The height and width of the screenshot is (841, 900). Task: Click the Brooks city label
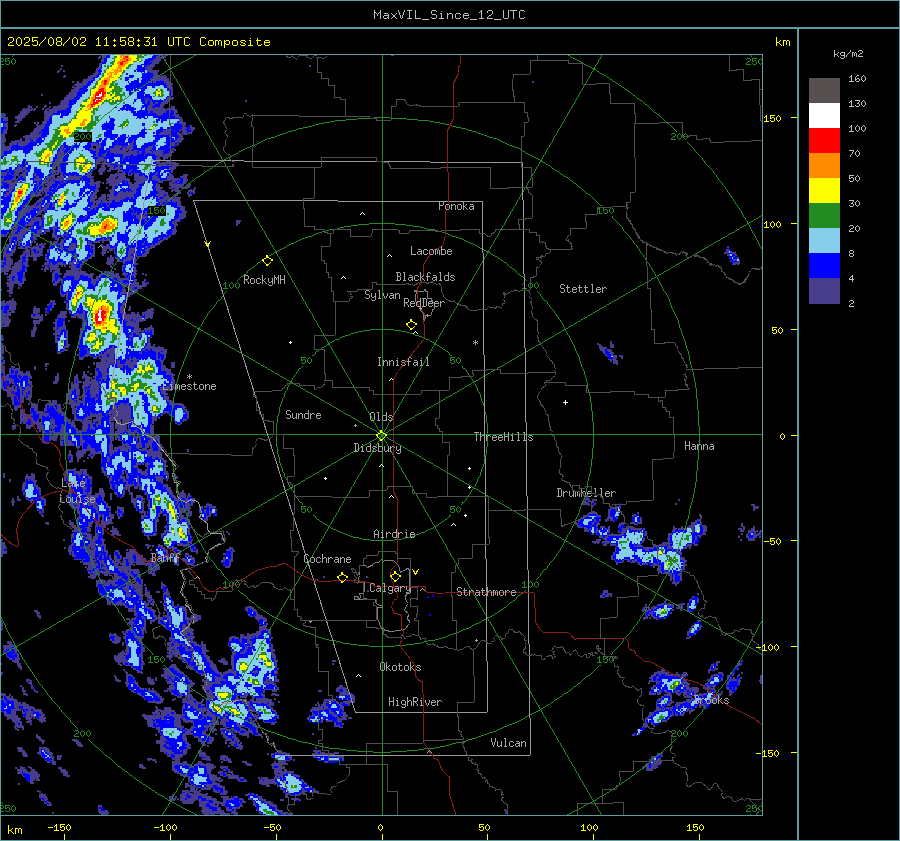click(x=711, y=700)
